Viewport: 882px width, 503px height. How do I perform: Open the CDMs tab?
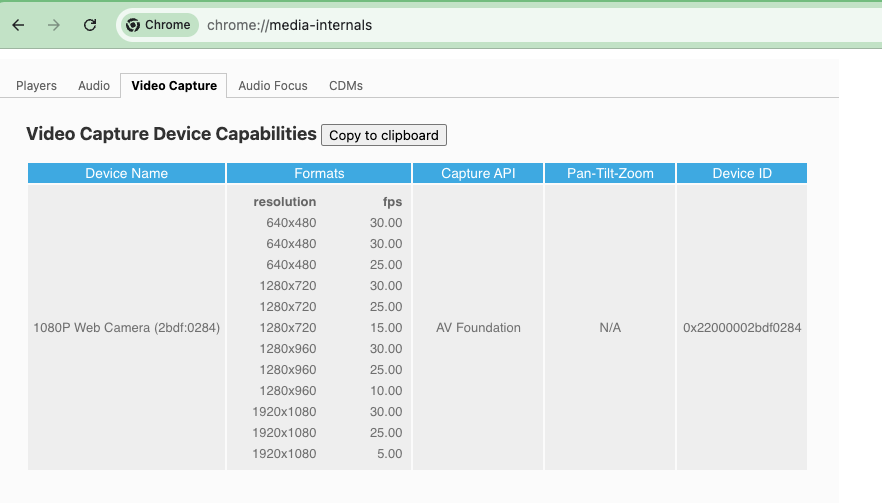[x=346, y=86]
